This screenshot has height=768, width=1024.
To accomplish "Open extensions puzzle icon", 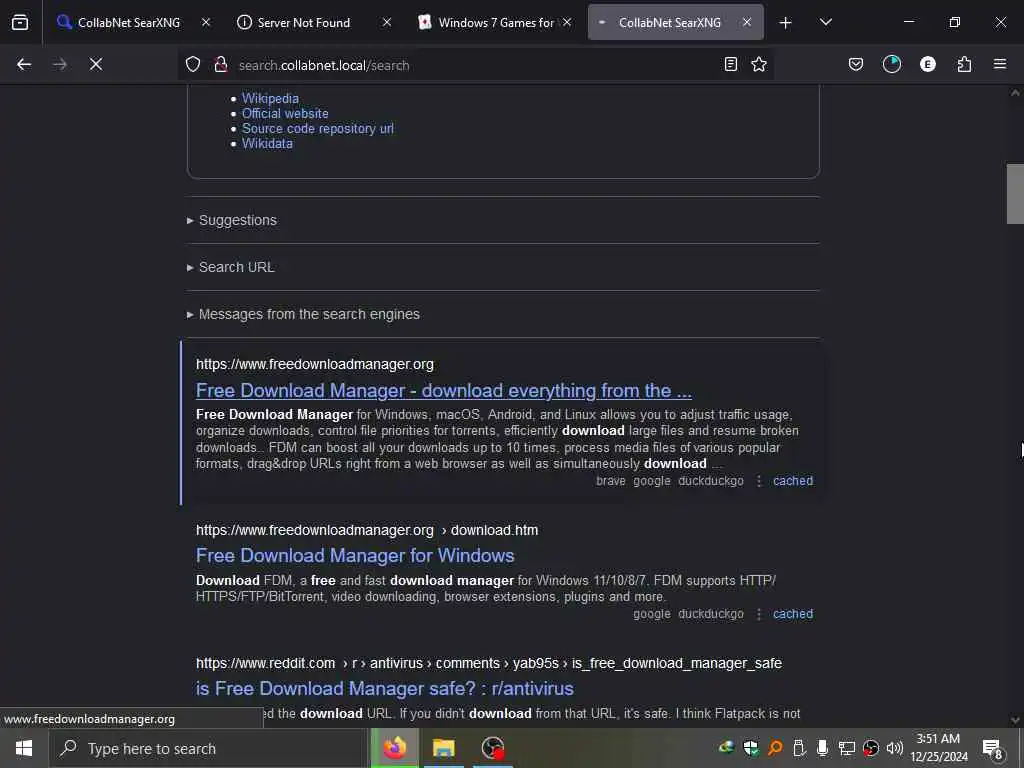I will pyautogui.click(x=964, y=64).
